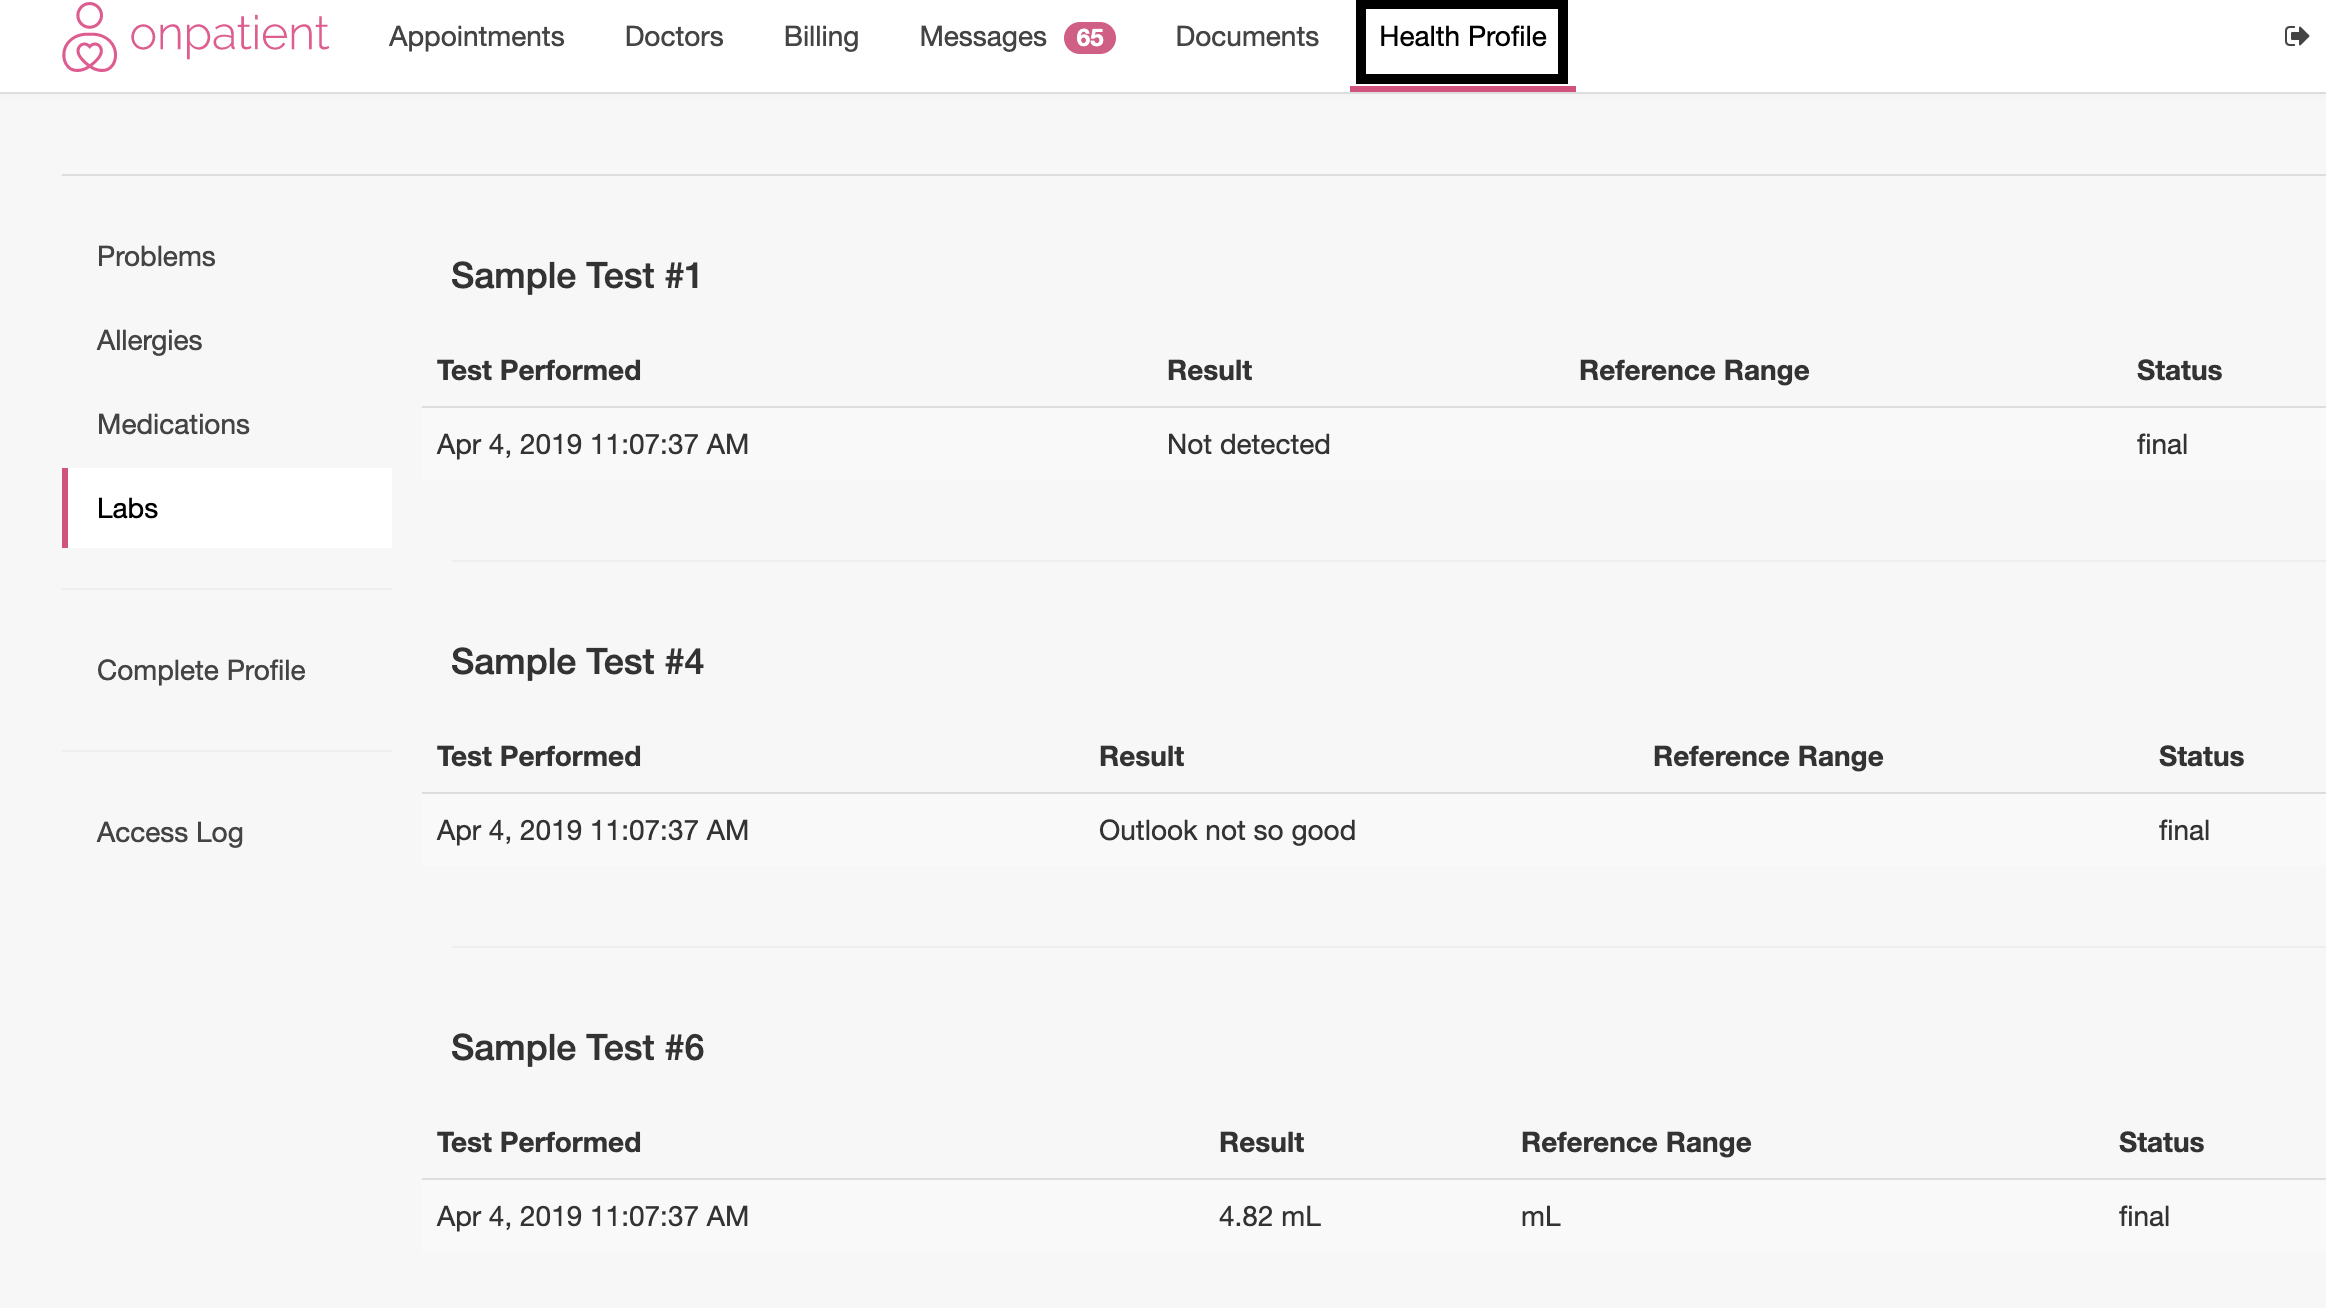Image resolution: width=2326 pixels, height=1308 pixels.
Task: Click the onpatient heart logo
Action: coord(89,37)
